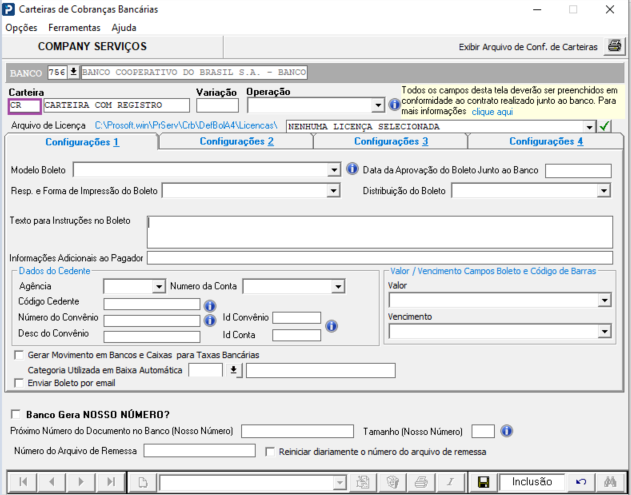Click the Próximo Número do Documento field
631x495 pixels.
(297, 431)
